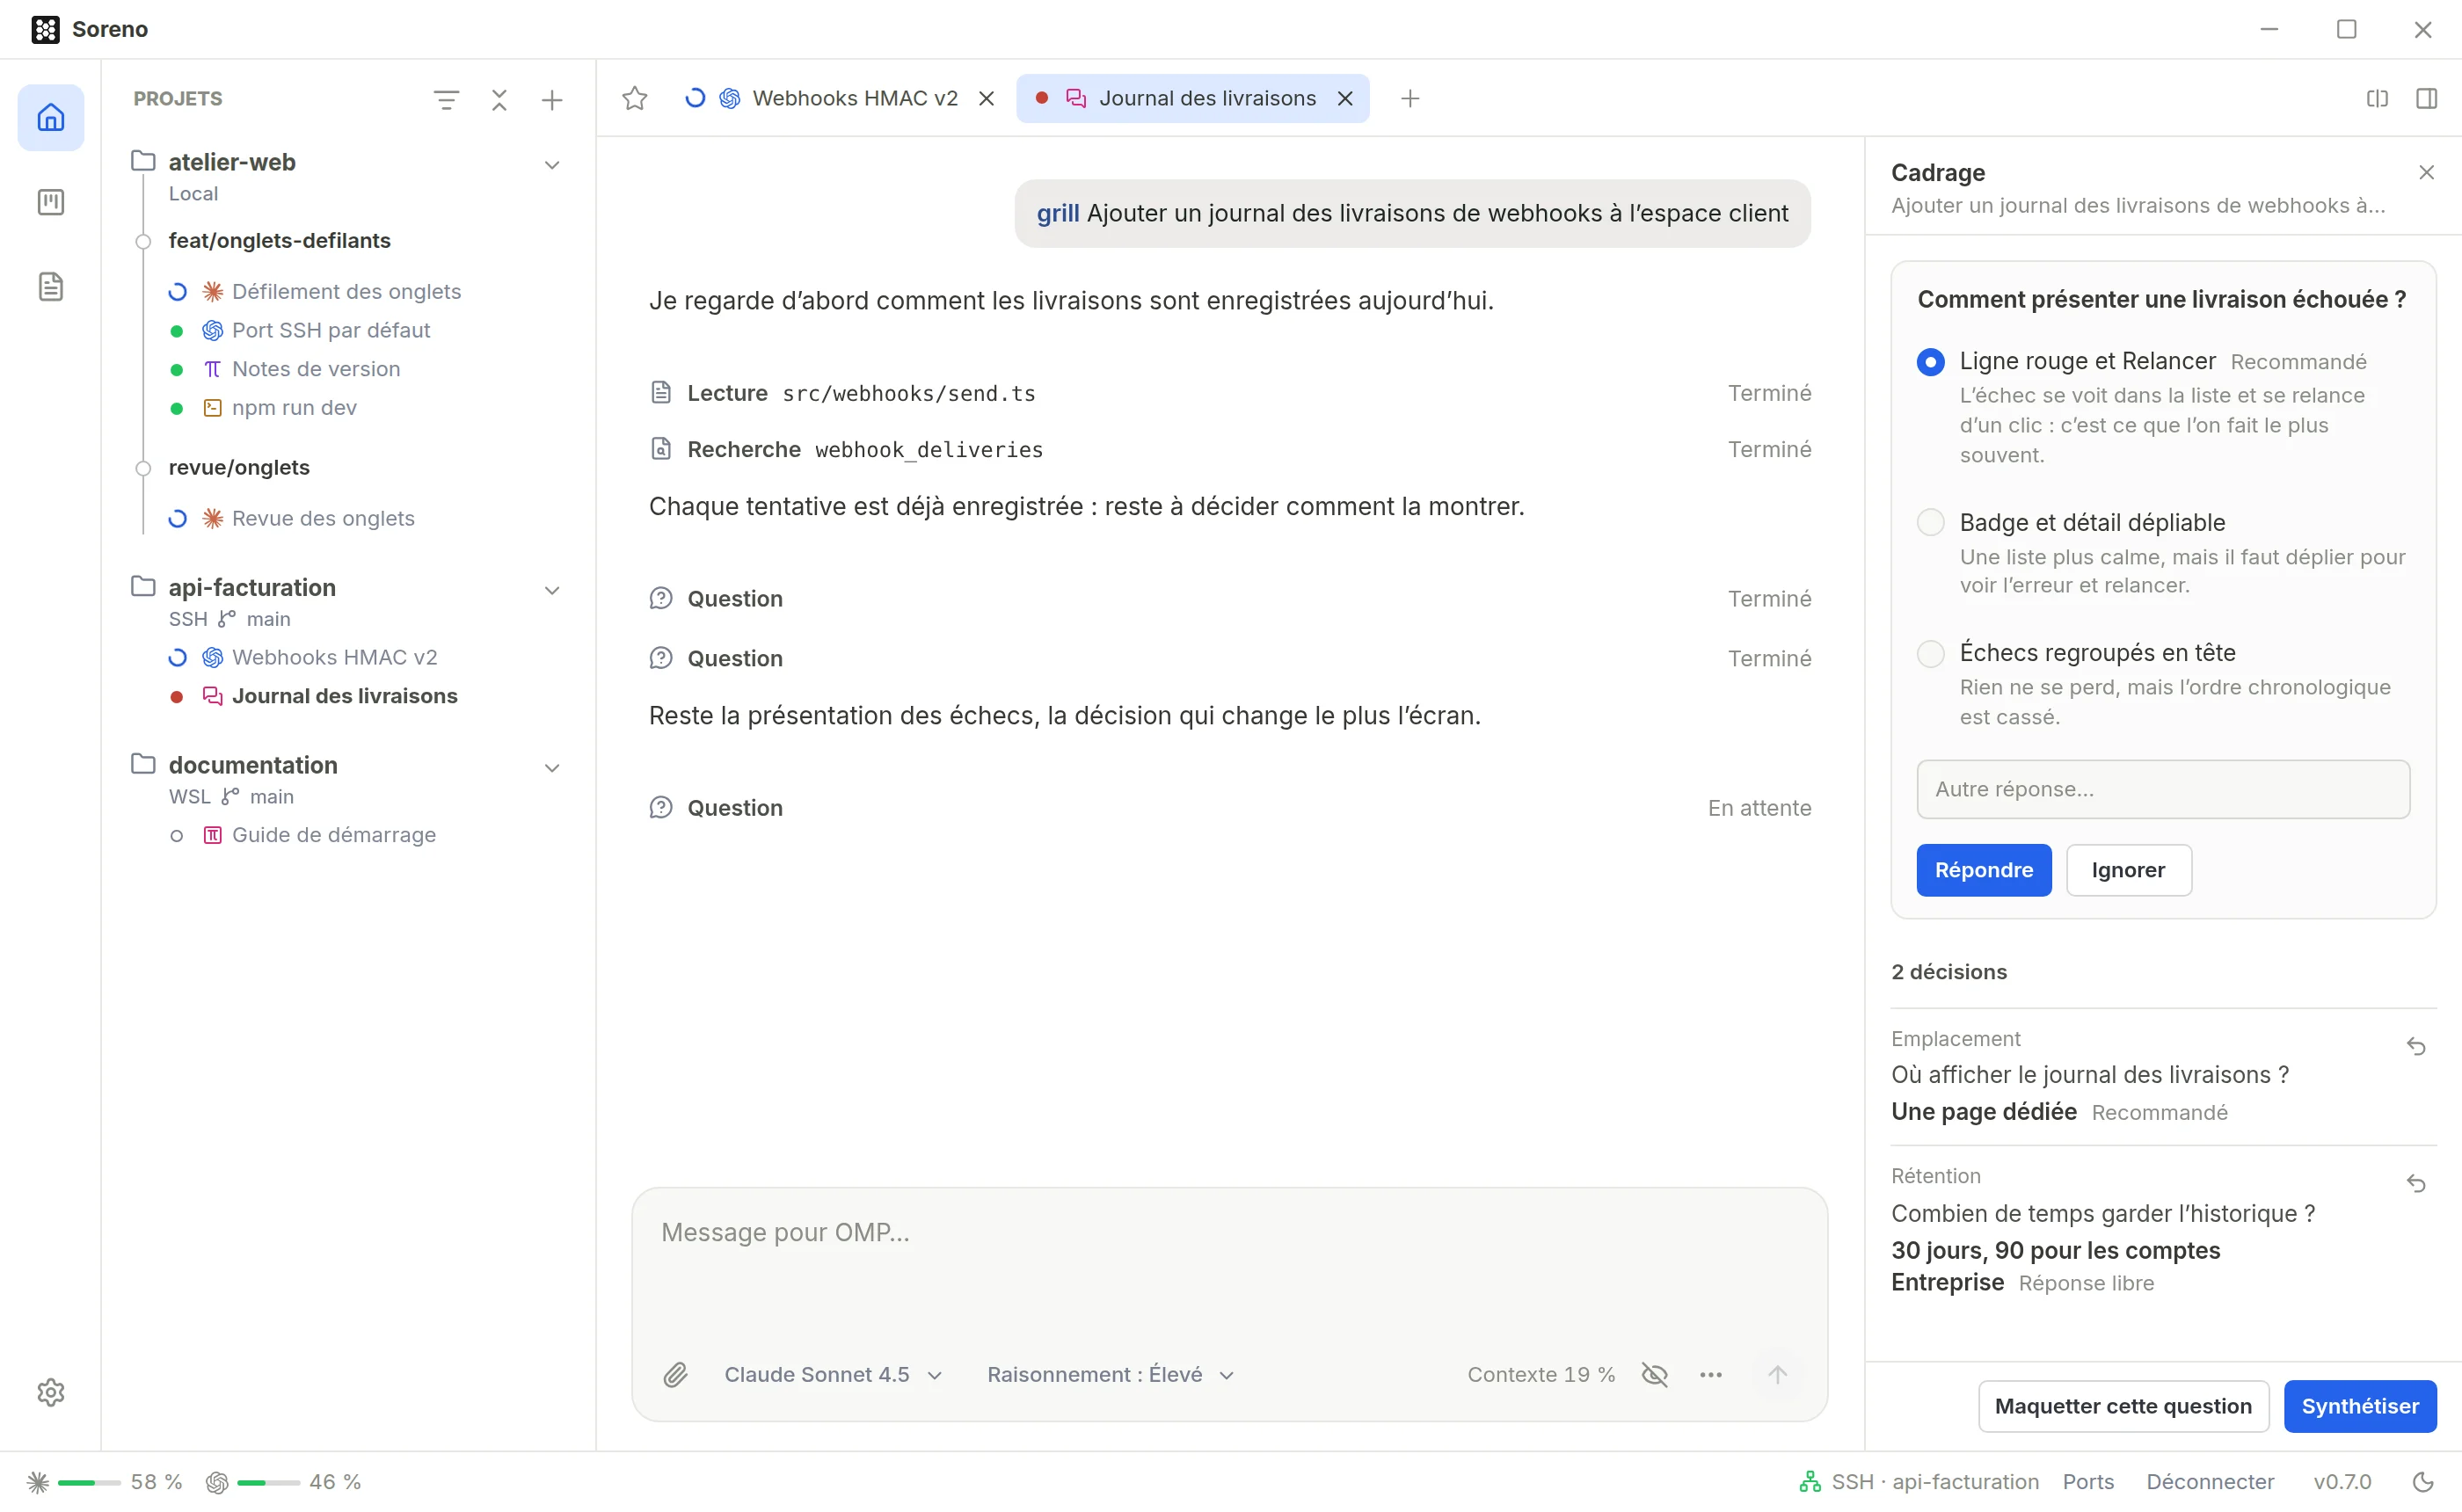Screen dimensions: 2462x1512
Task: Select Ligne rouge et Relancer option
Action: (1930, 362)
